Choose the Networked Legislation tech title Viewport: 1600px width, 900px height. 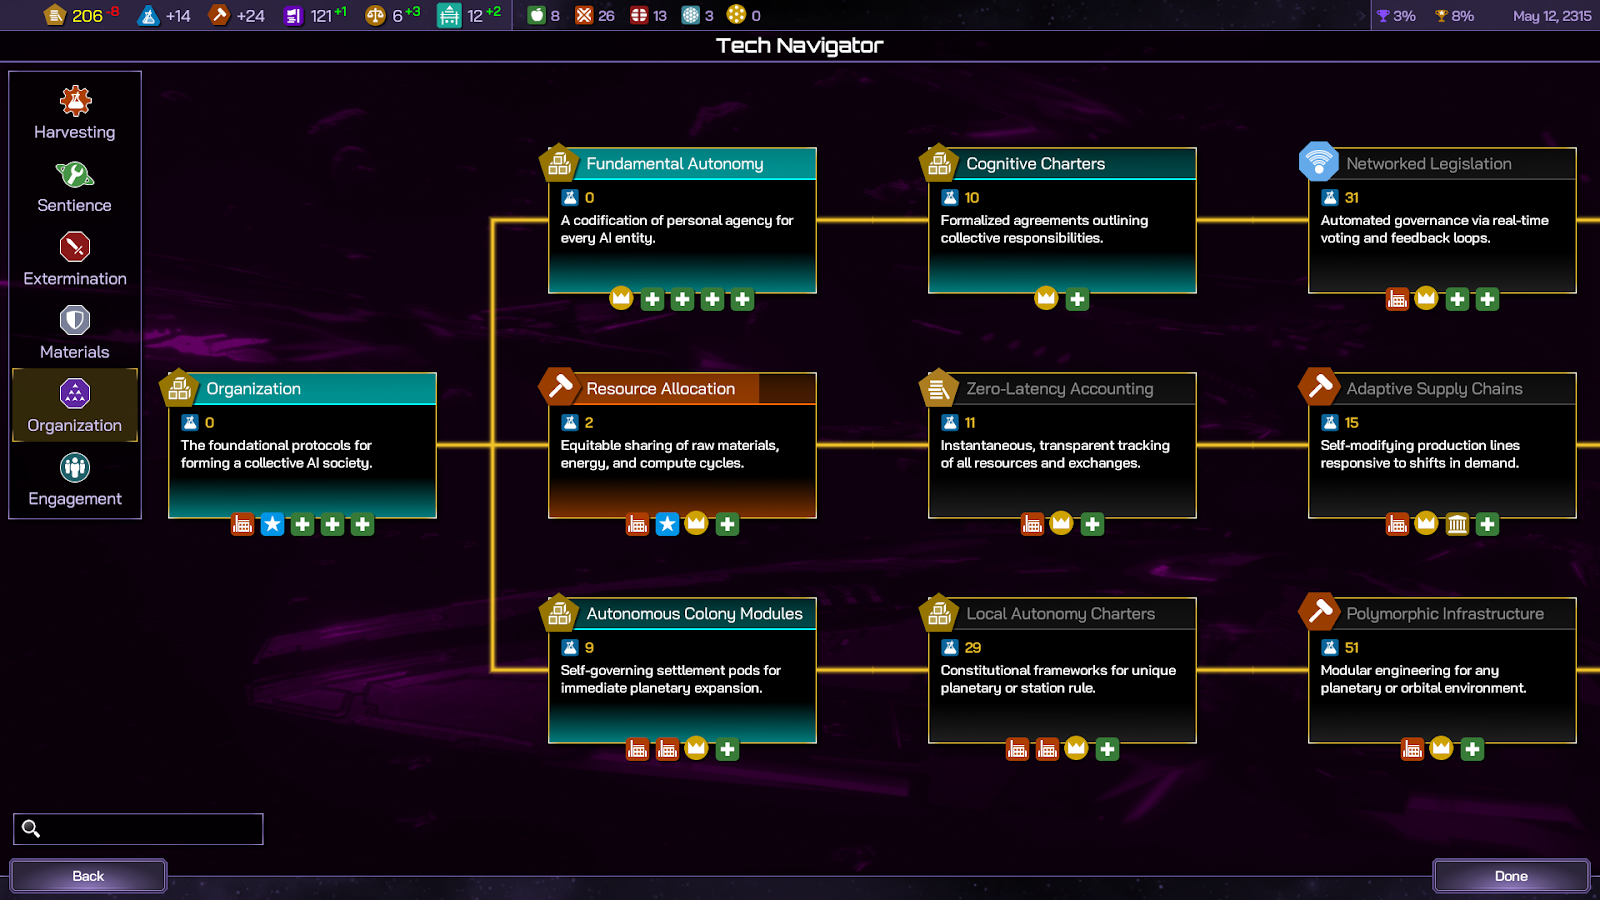(x=1428, y=164)
